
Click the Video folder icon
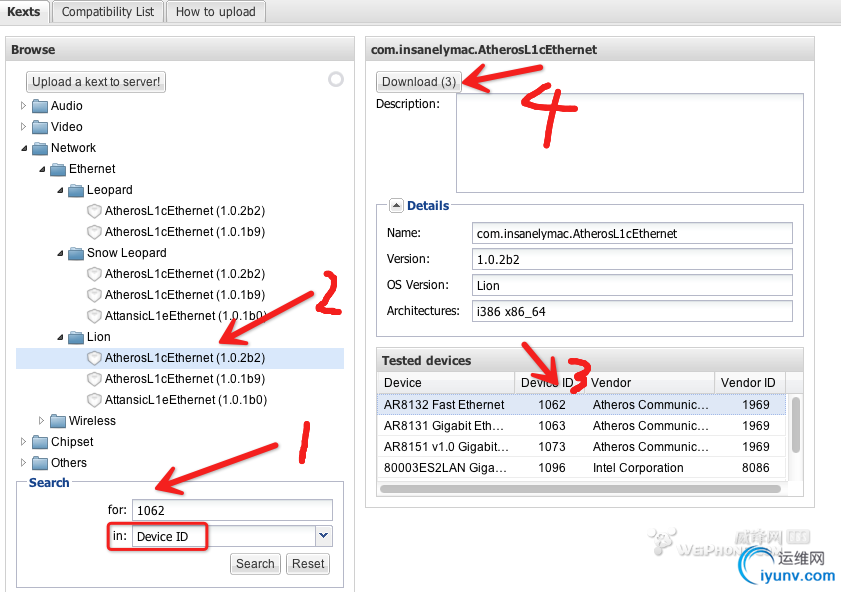[x=40, y=127]
